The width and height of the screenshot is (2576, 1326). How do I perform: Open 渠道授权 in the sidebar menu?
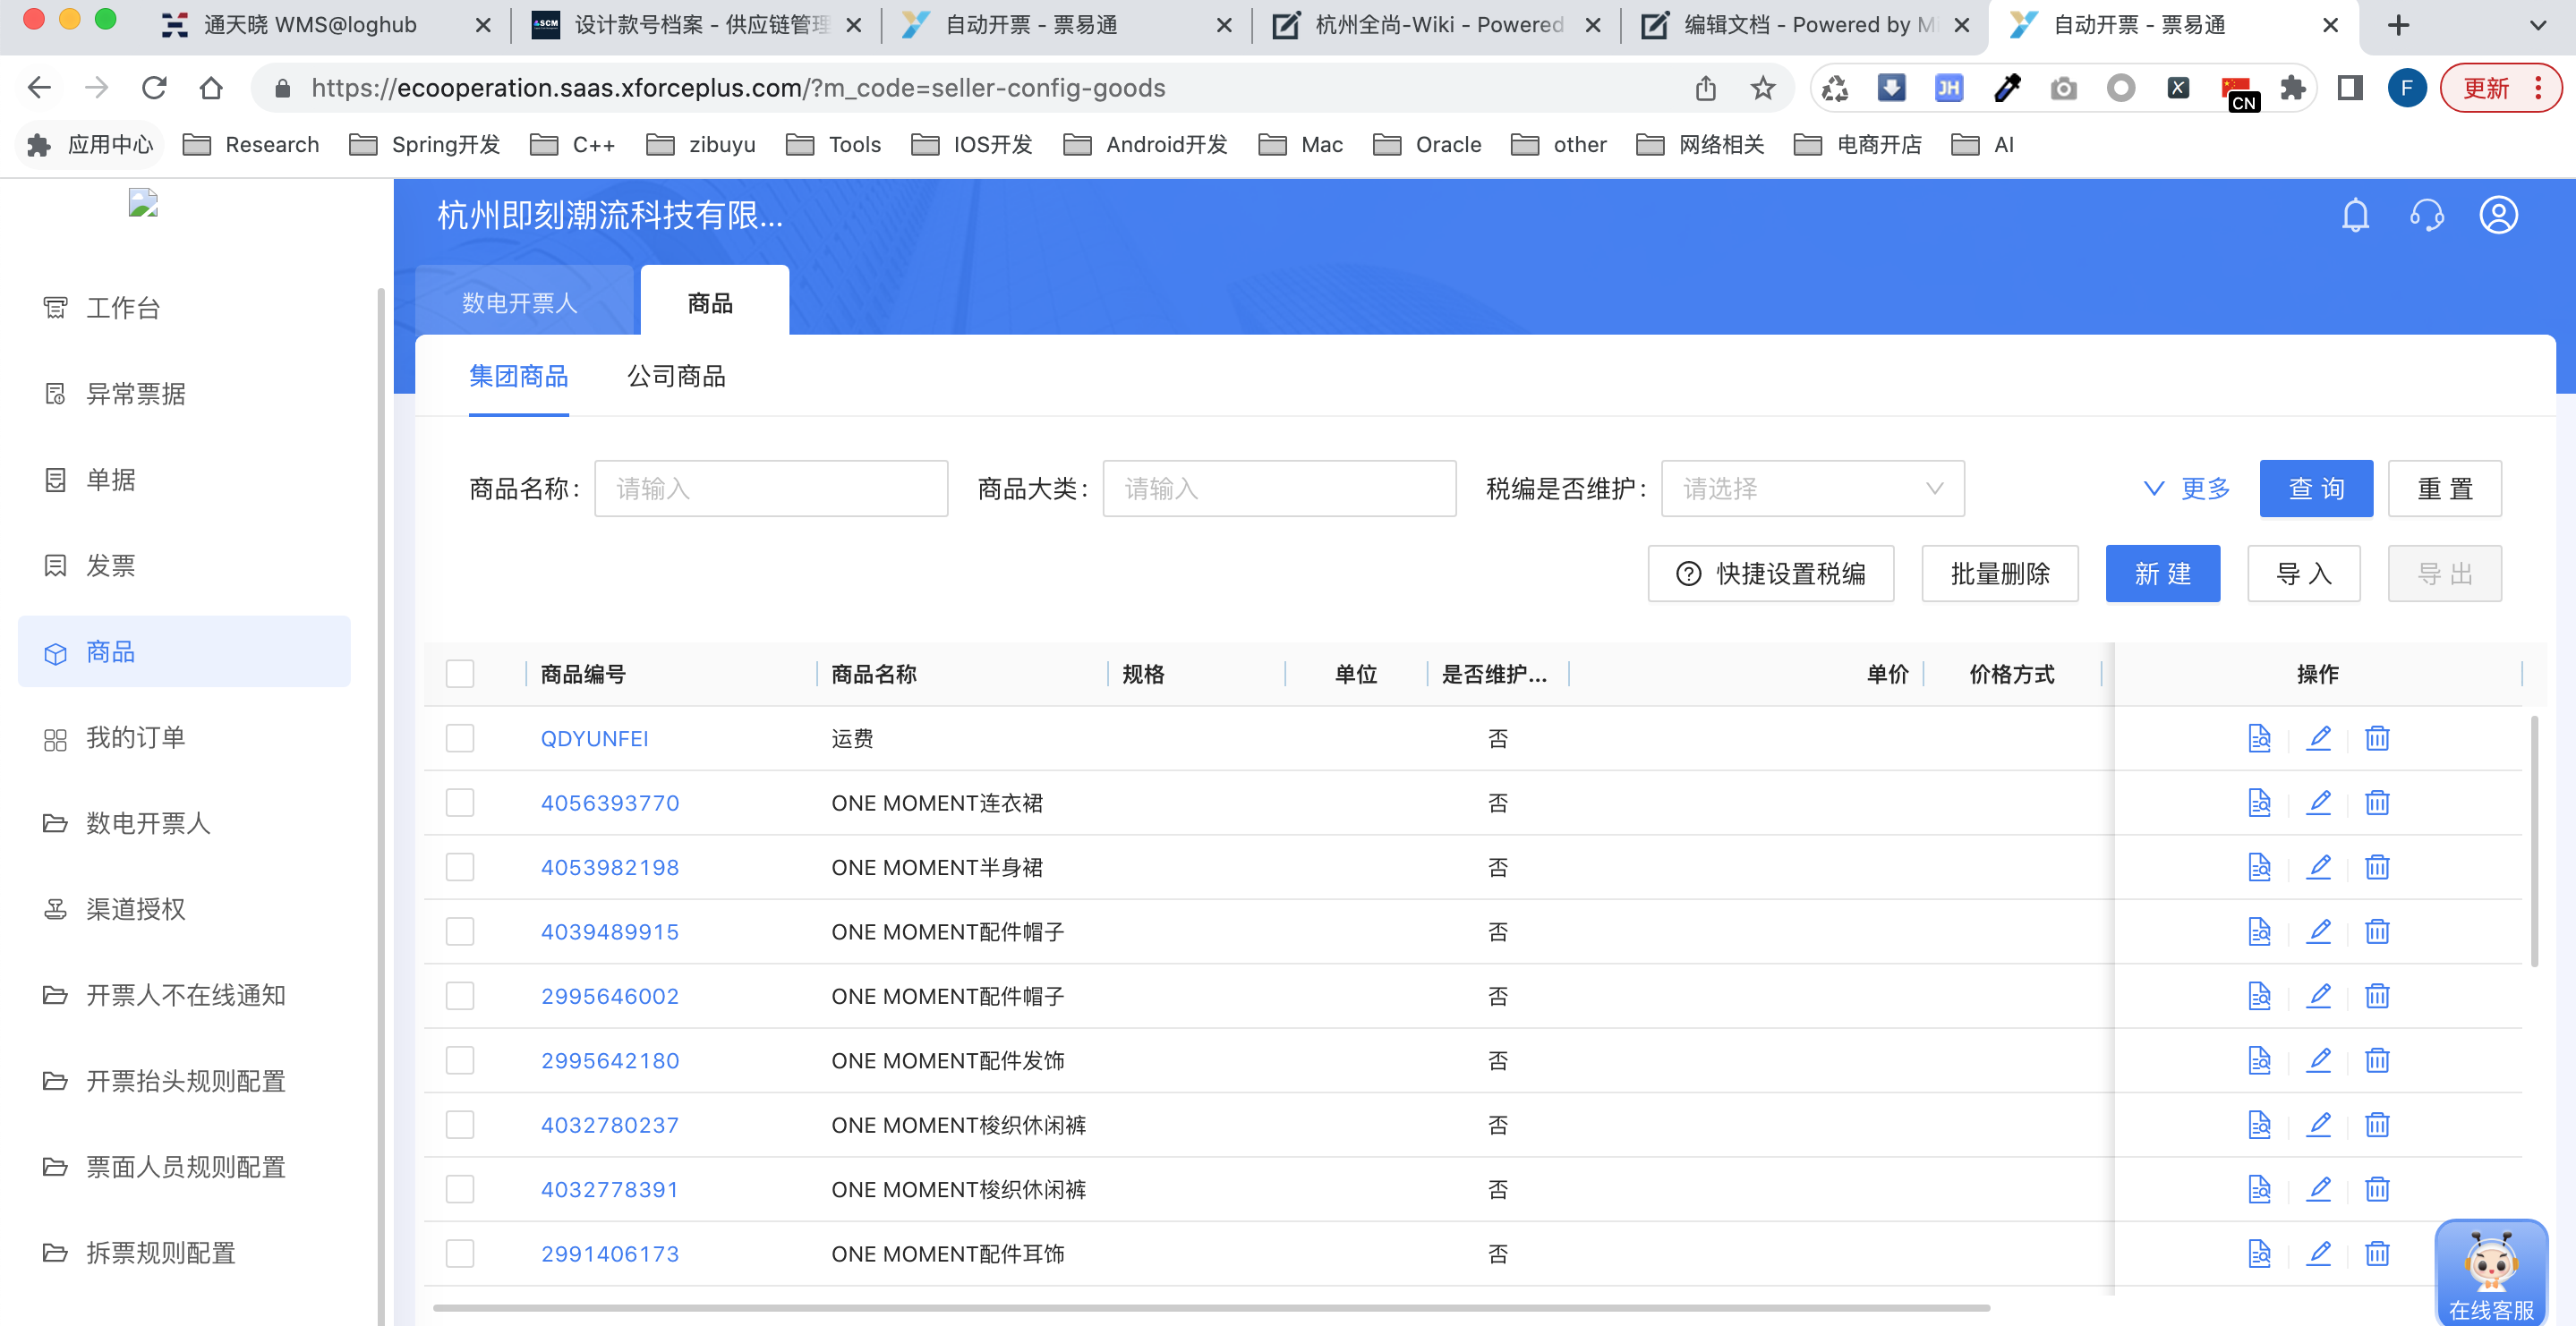coord(135,909)
